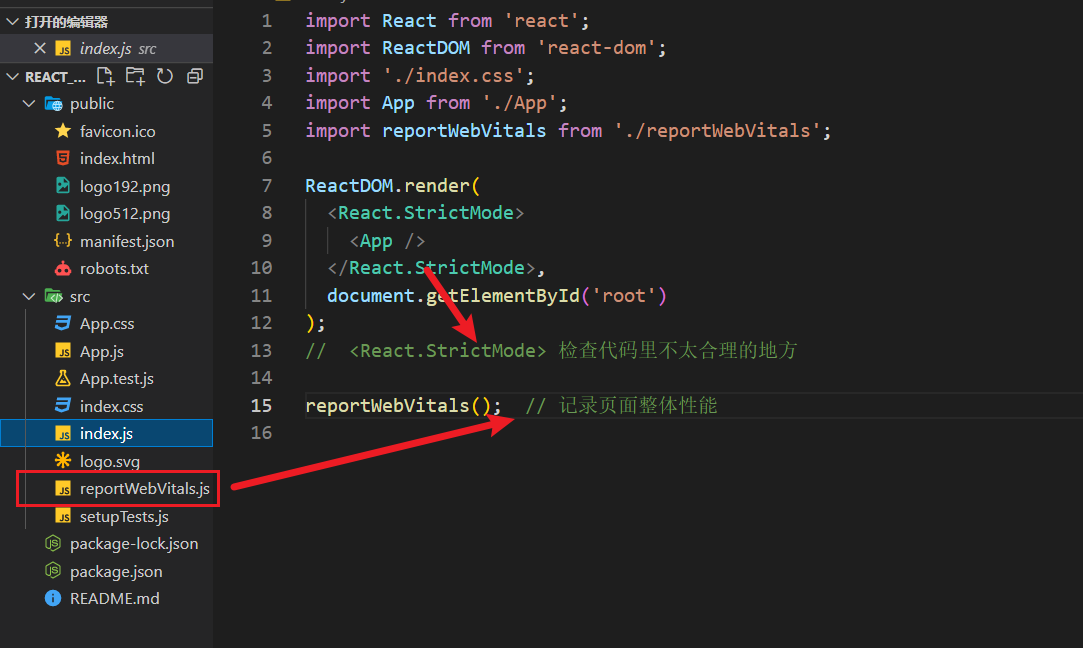
Task: Open index.css file
Action: (111, 406)
